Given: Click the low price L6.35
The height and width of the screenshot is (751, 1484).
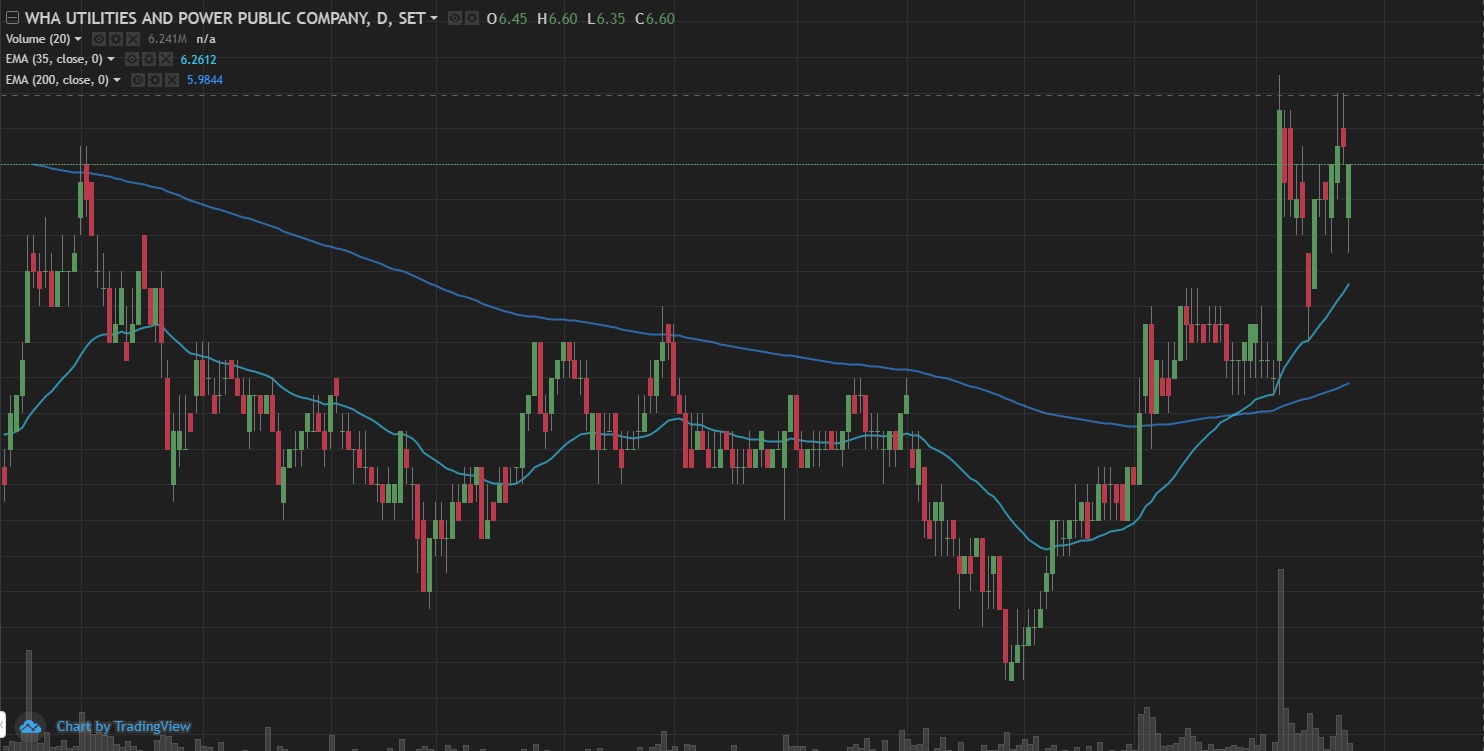Looking at the screenshot, I should 607,18.
